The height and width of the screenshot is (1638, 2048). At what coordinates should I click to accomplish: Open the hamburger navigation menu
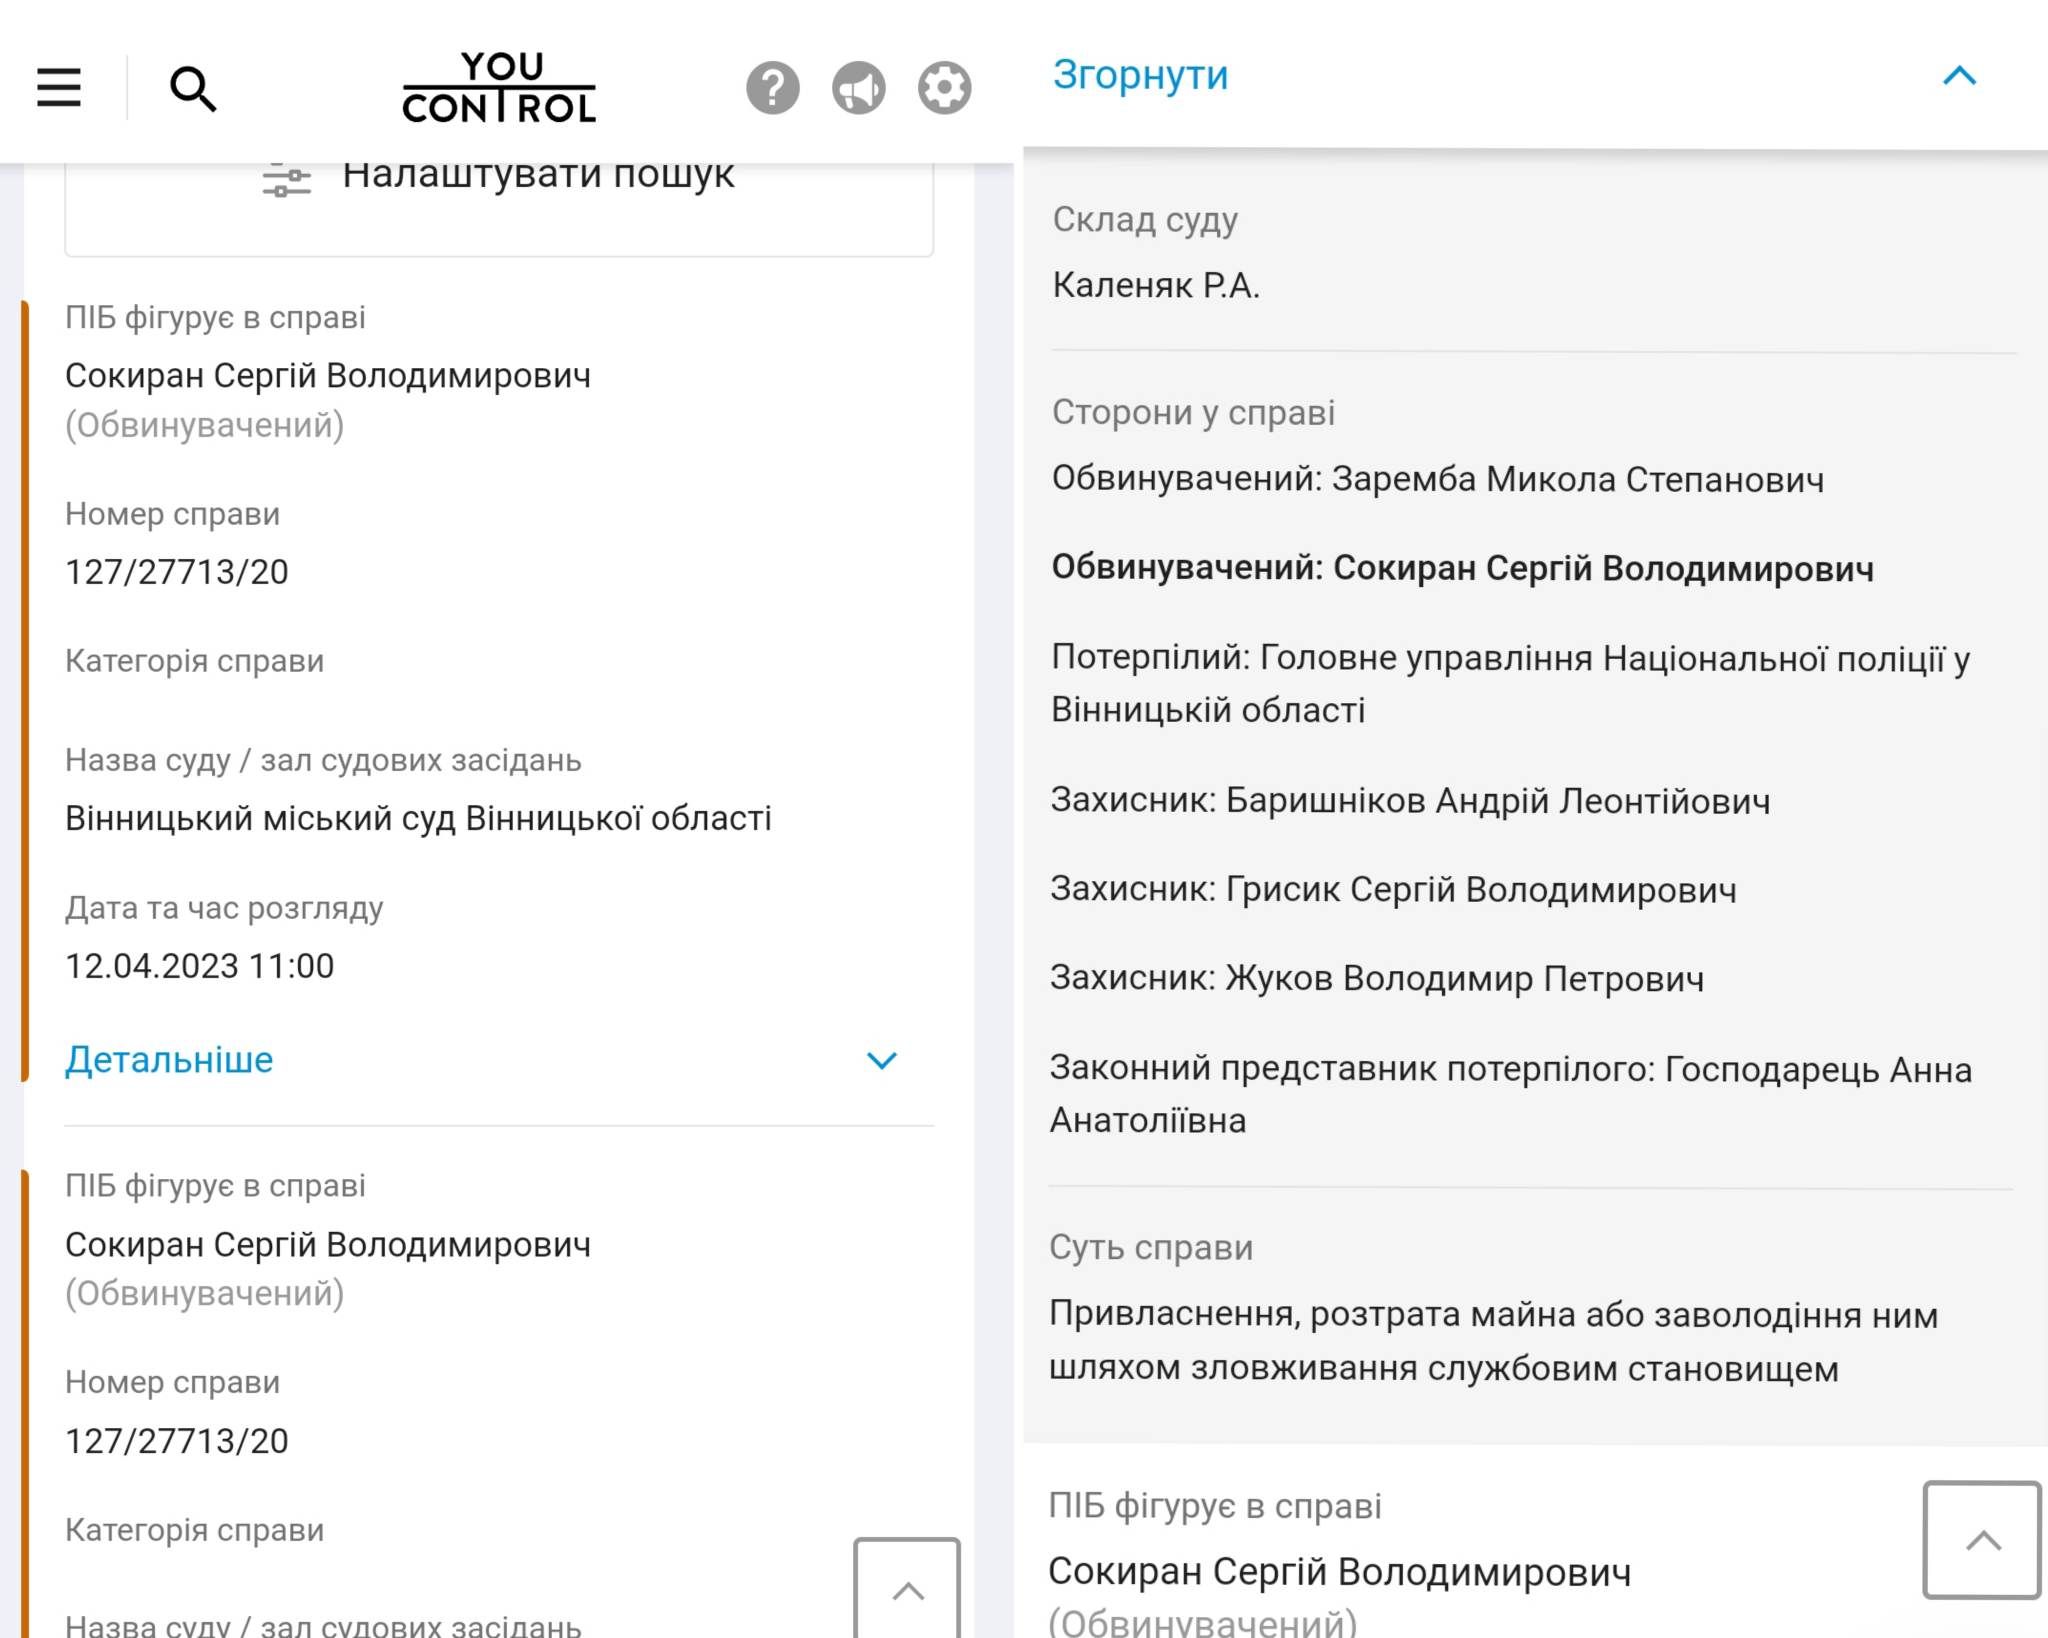(x=58, y=88)
